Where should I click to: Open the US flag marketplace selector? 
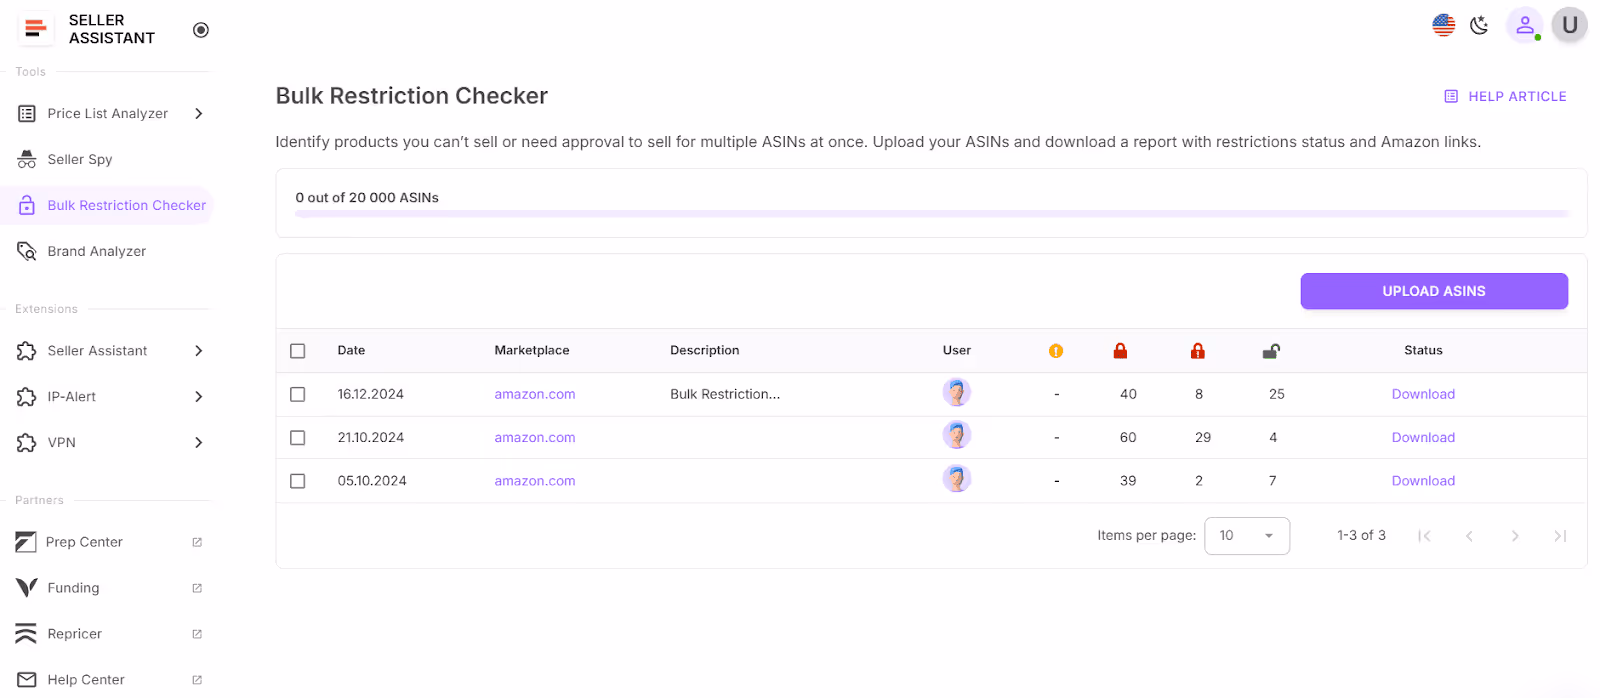click(1443, 25)
